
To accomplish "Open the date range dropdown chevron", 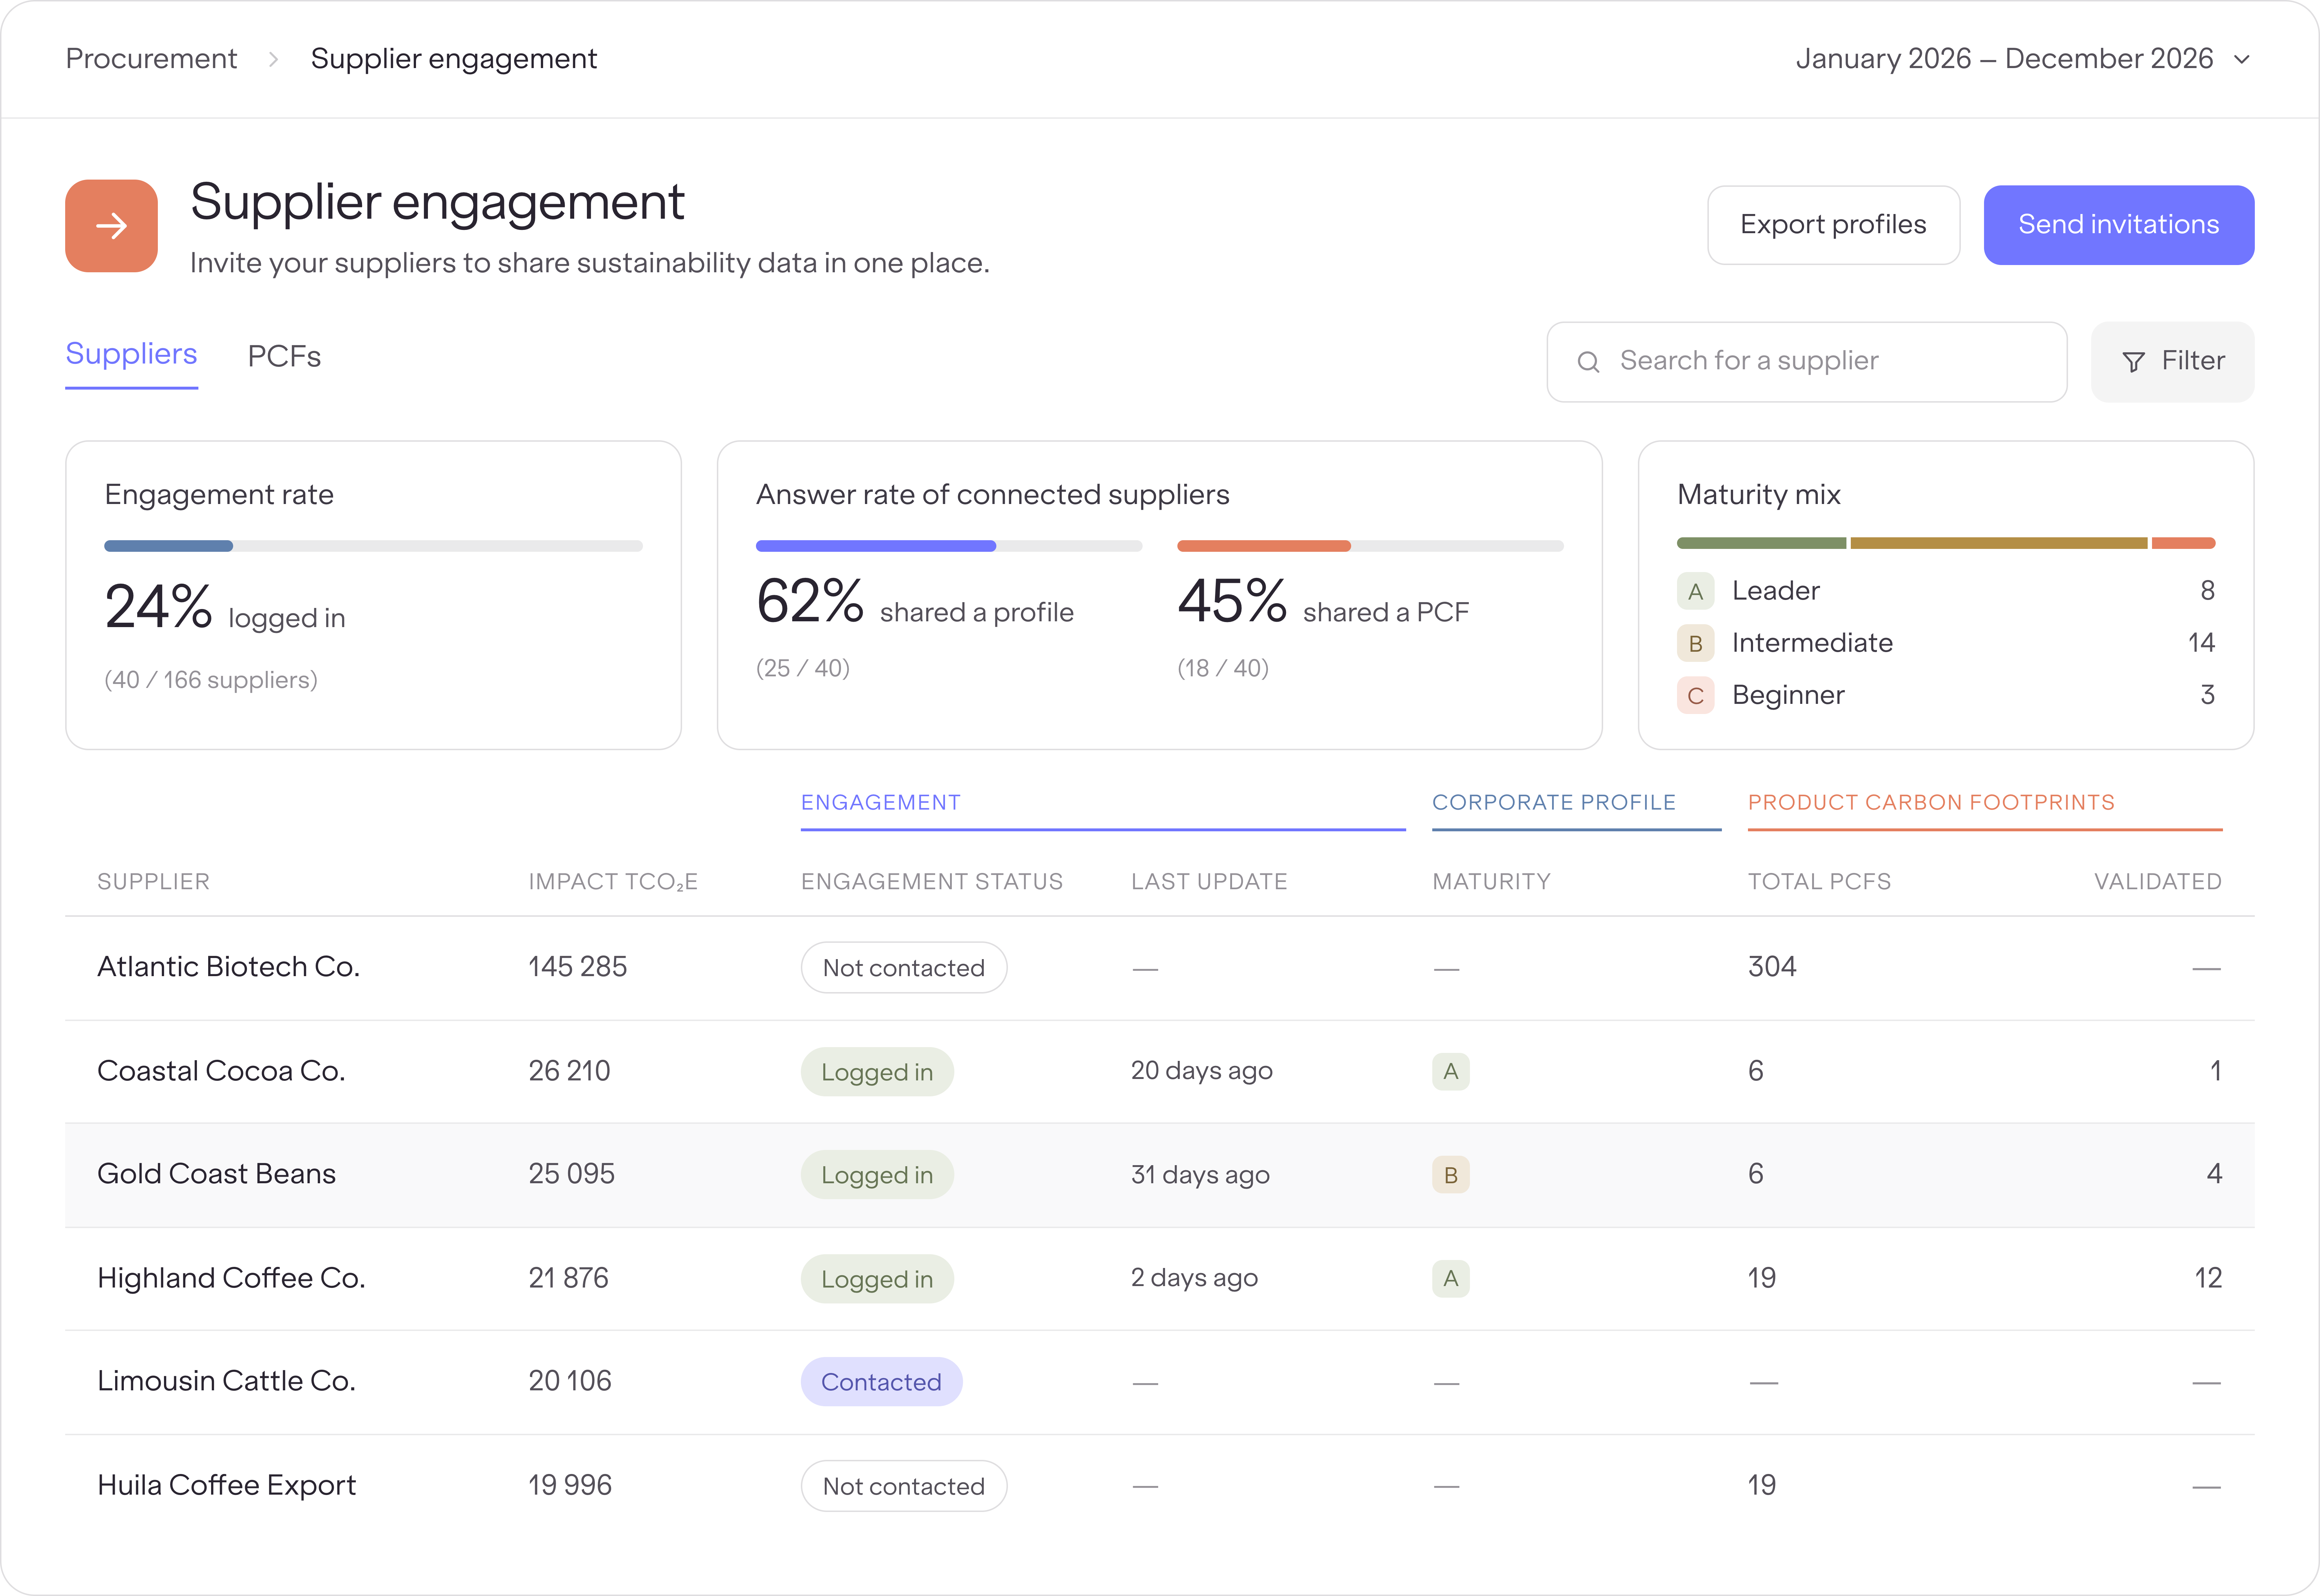I will (x=2242, y=60).
